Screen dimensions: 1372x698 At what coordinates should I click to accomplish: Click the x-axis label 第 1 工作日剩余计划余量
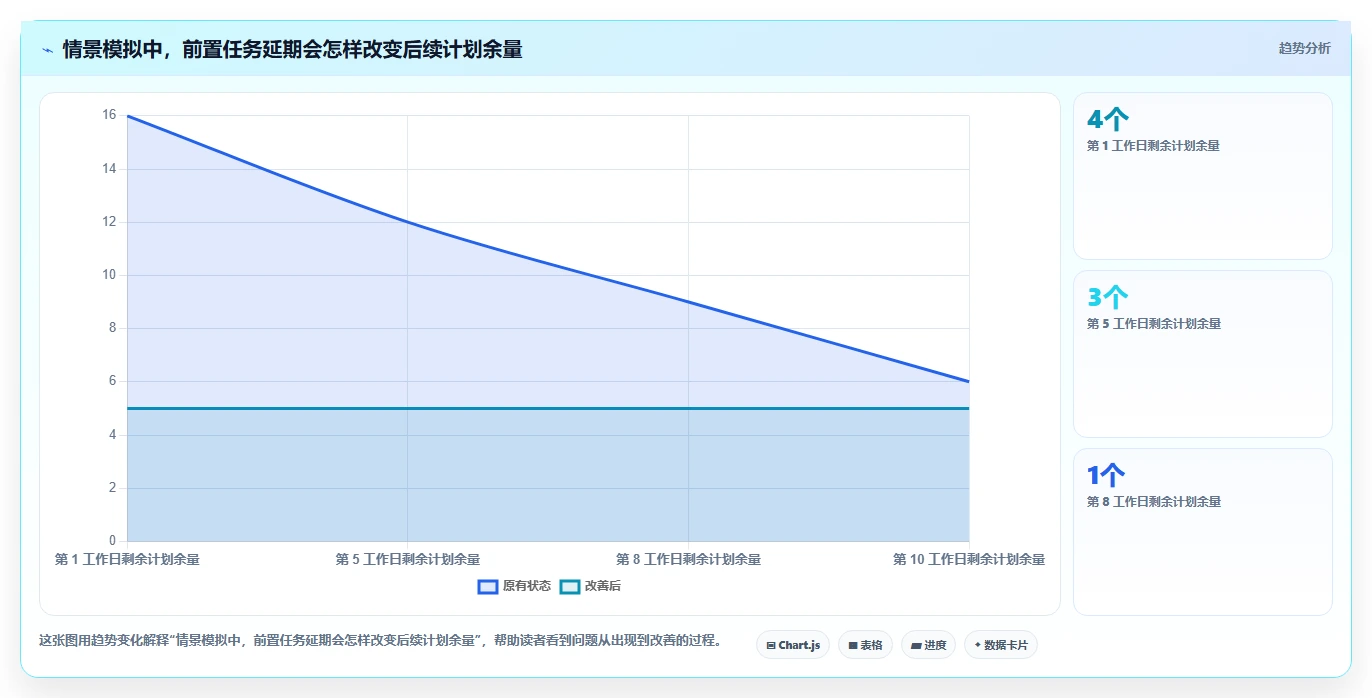[x=127, y=560]
